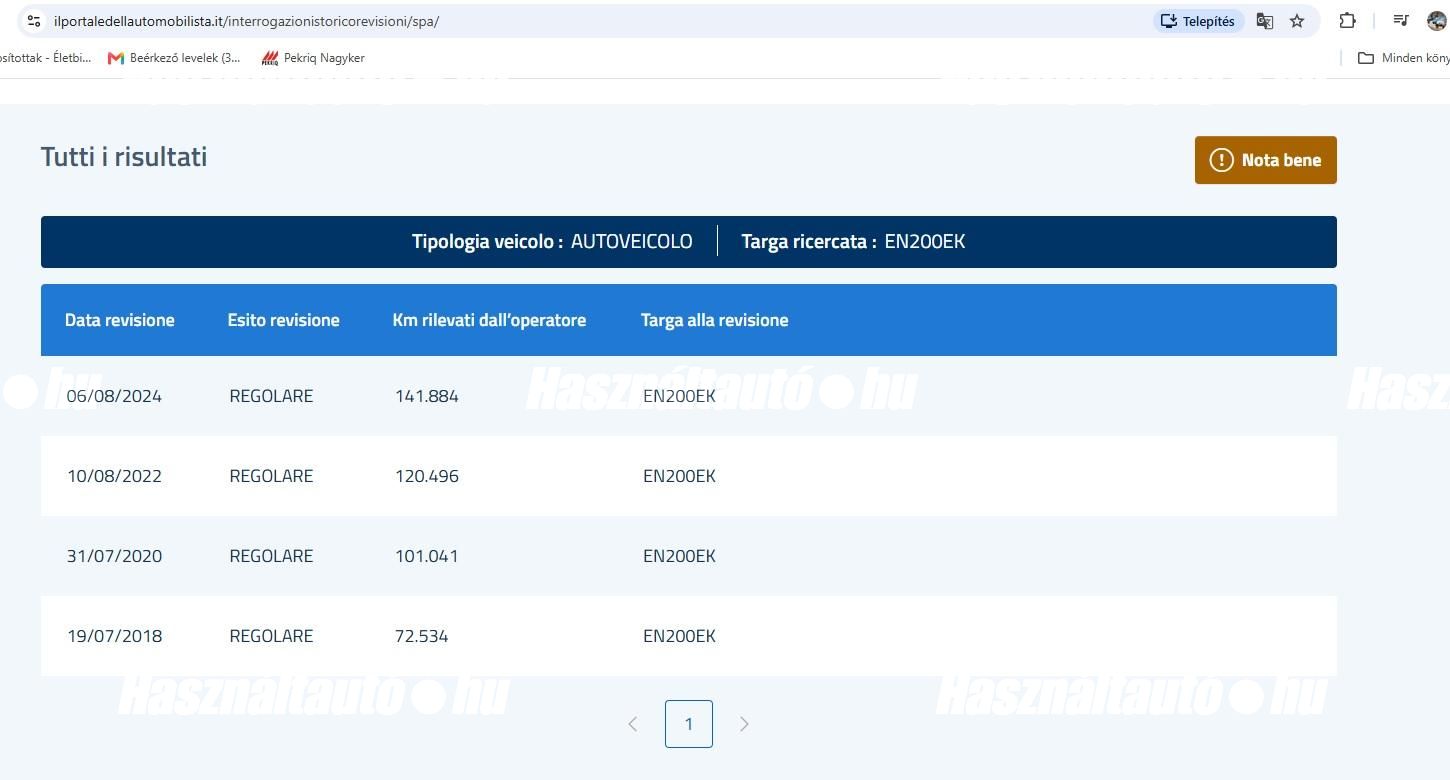Click the Telepítés install app button
Screen dimensions: 1450x780
click(x=1198, y=21)
